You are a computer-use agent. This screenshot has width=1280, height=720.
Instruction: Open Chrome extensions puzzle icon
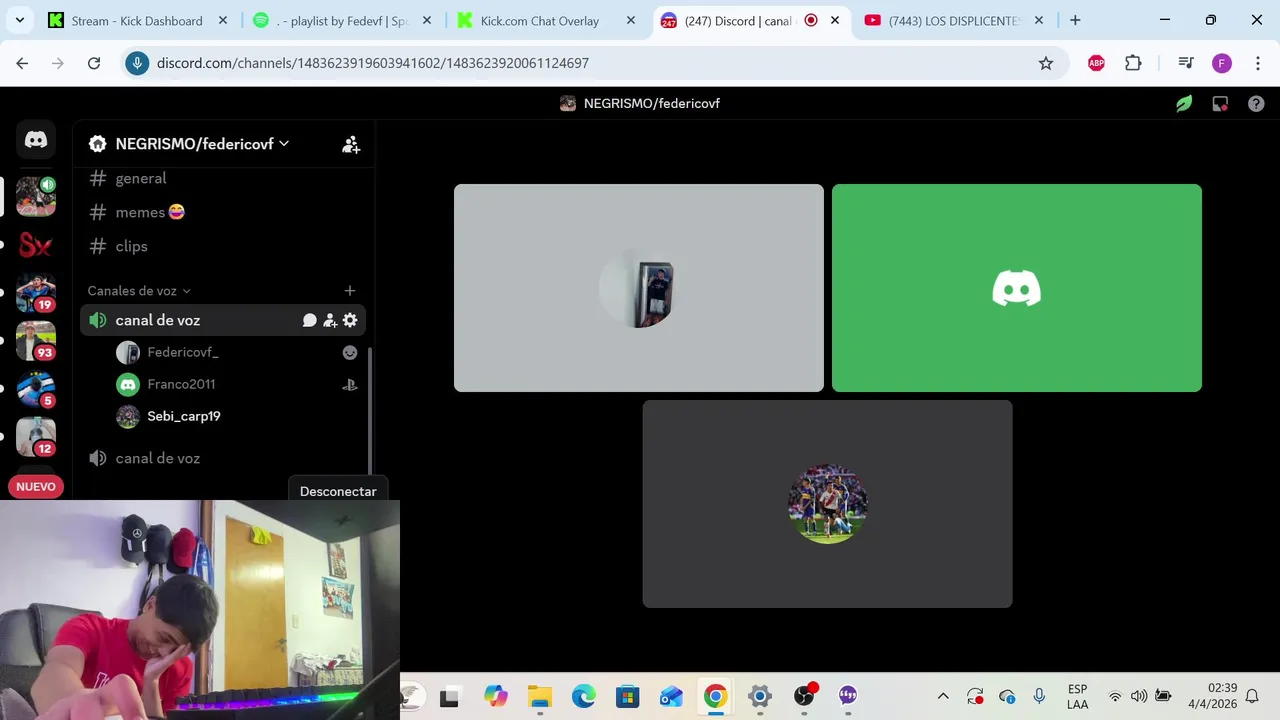1133,63
